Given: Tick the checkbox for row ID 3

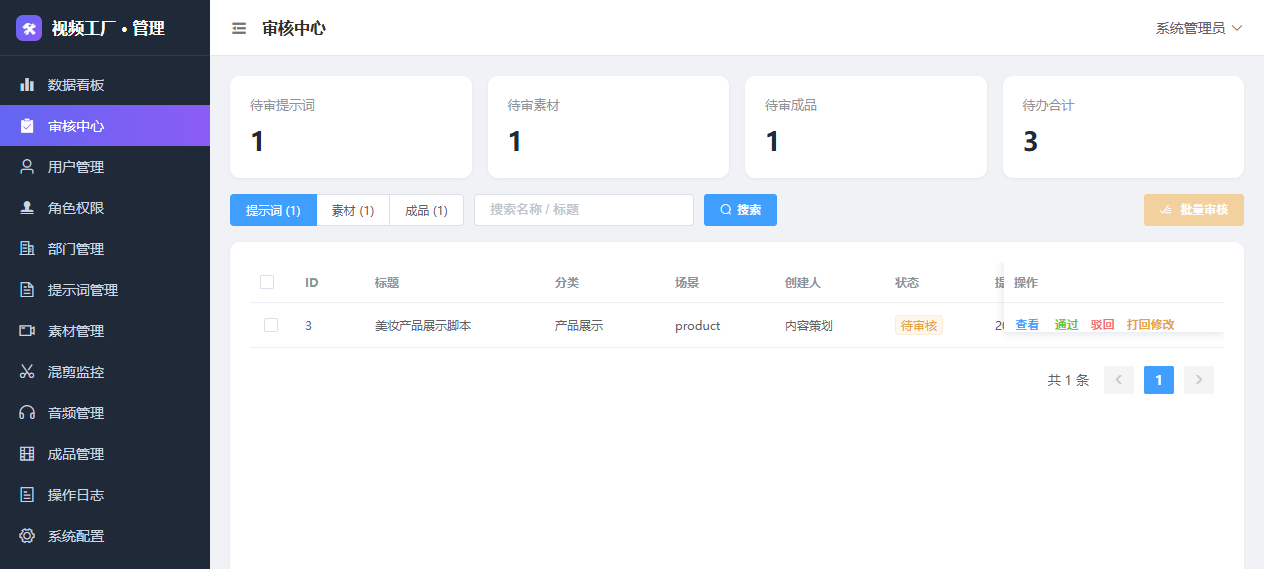Looking at the screenshot, I should pos(271,325).
